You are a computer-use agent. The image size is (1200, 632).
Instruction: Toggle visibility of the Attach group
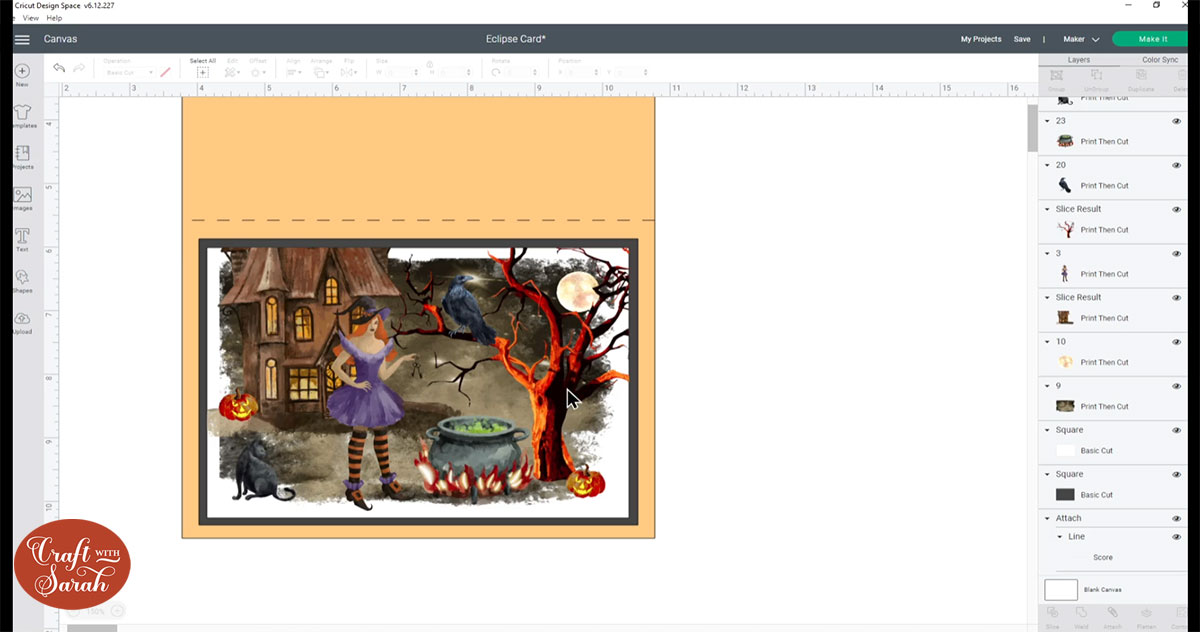[1176, 518]
